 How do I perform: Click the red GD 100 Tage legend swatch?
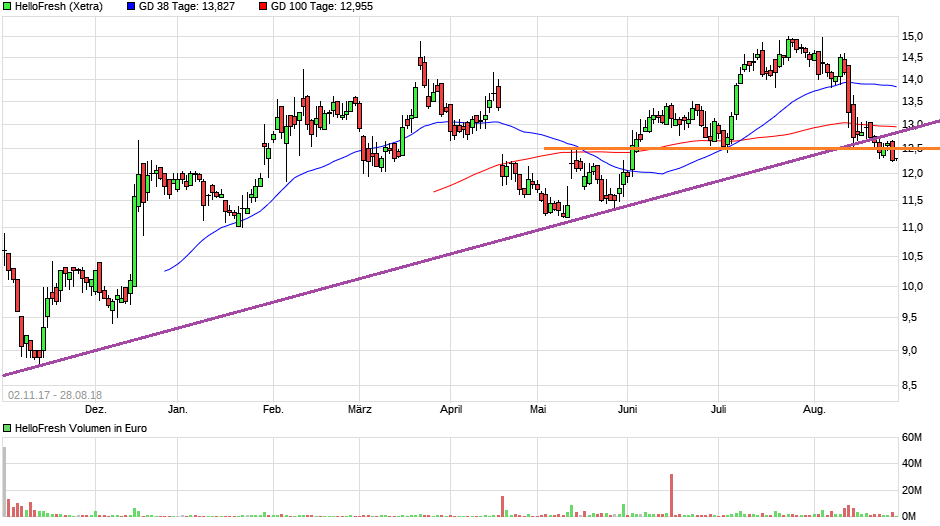(263, 6)
